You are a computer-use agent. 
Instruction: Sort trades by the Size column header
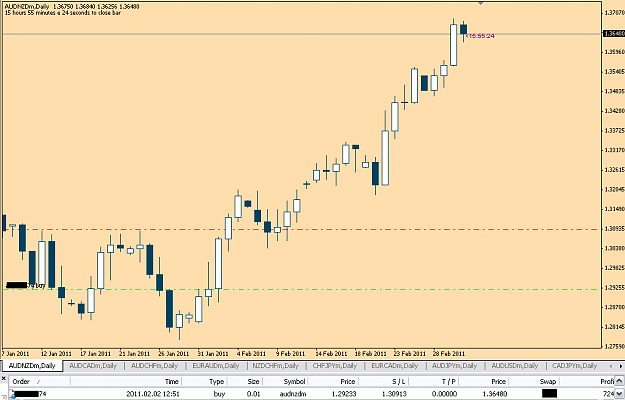tap(244, 381)
